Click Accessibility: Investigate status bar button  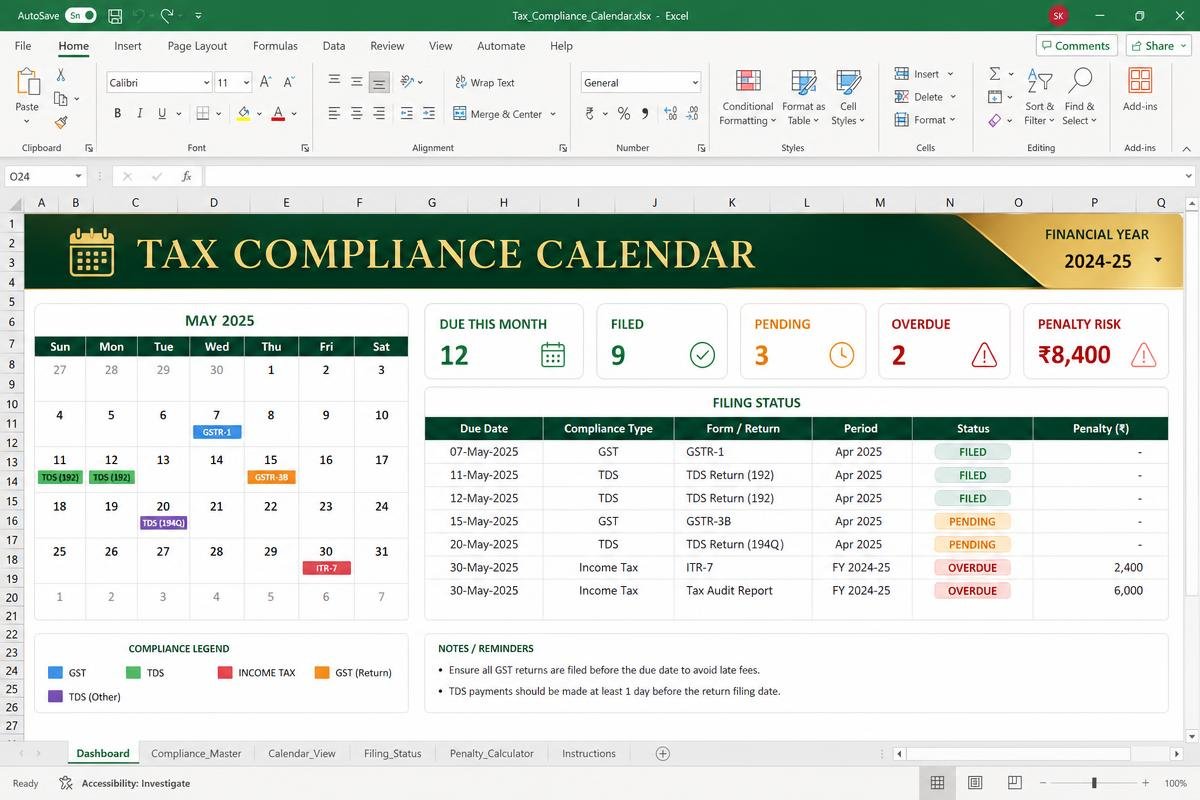click(125, 783)
